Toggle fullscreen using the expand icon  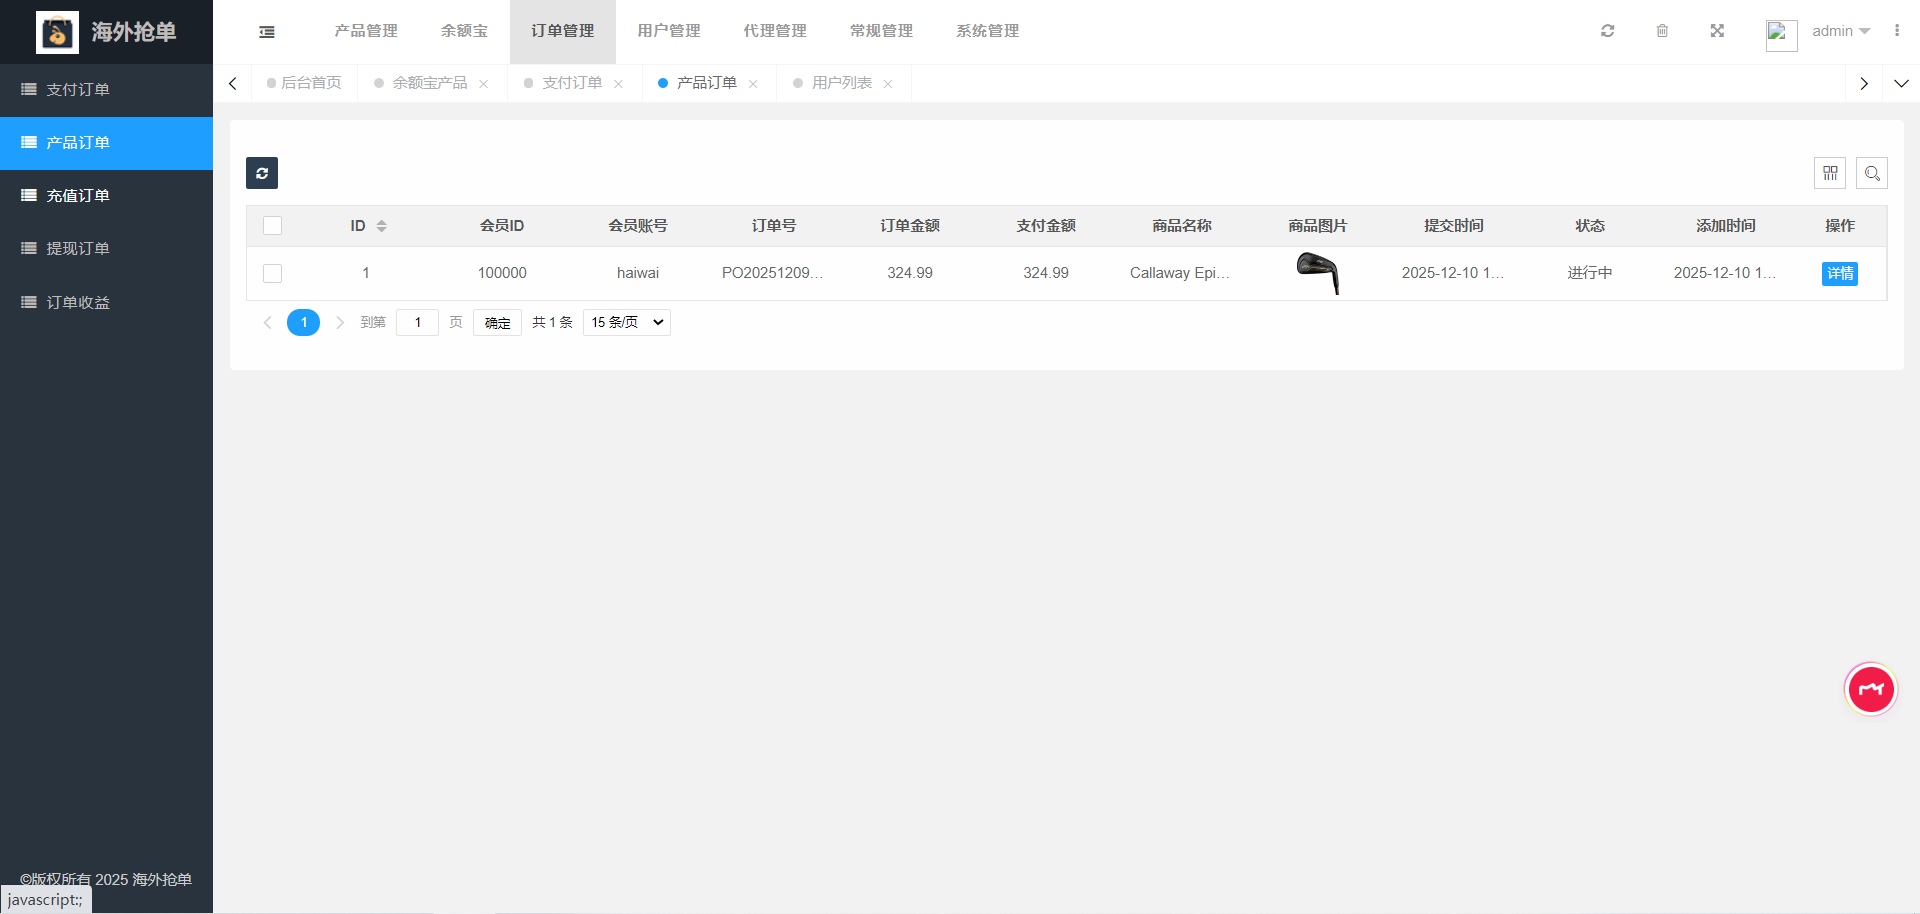(x=1717, y=31)
